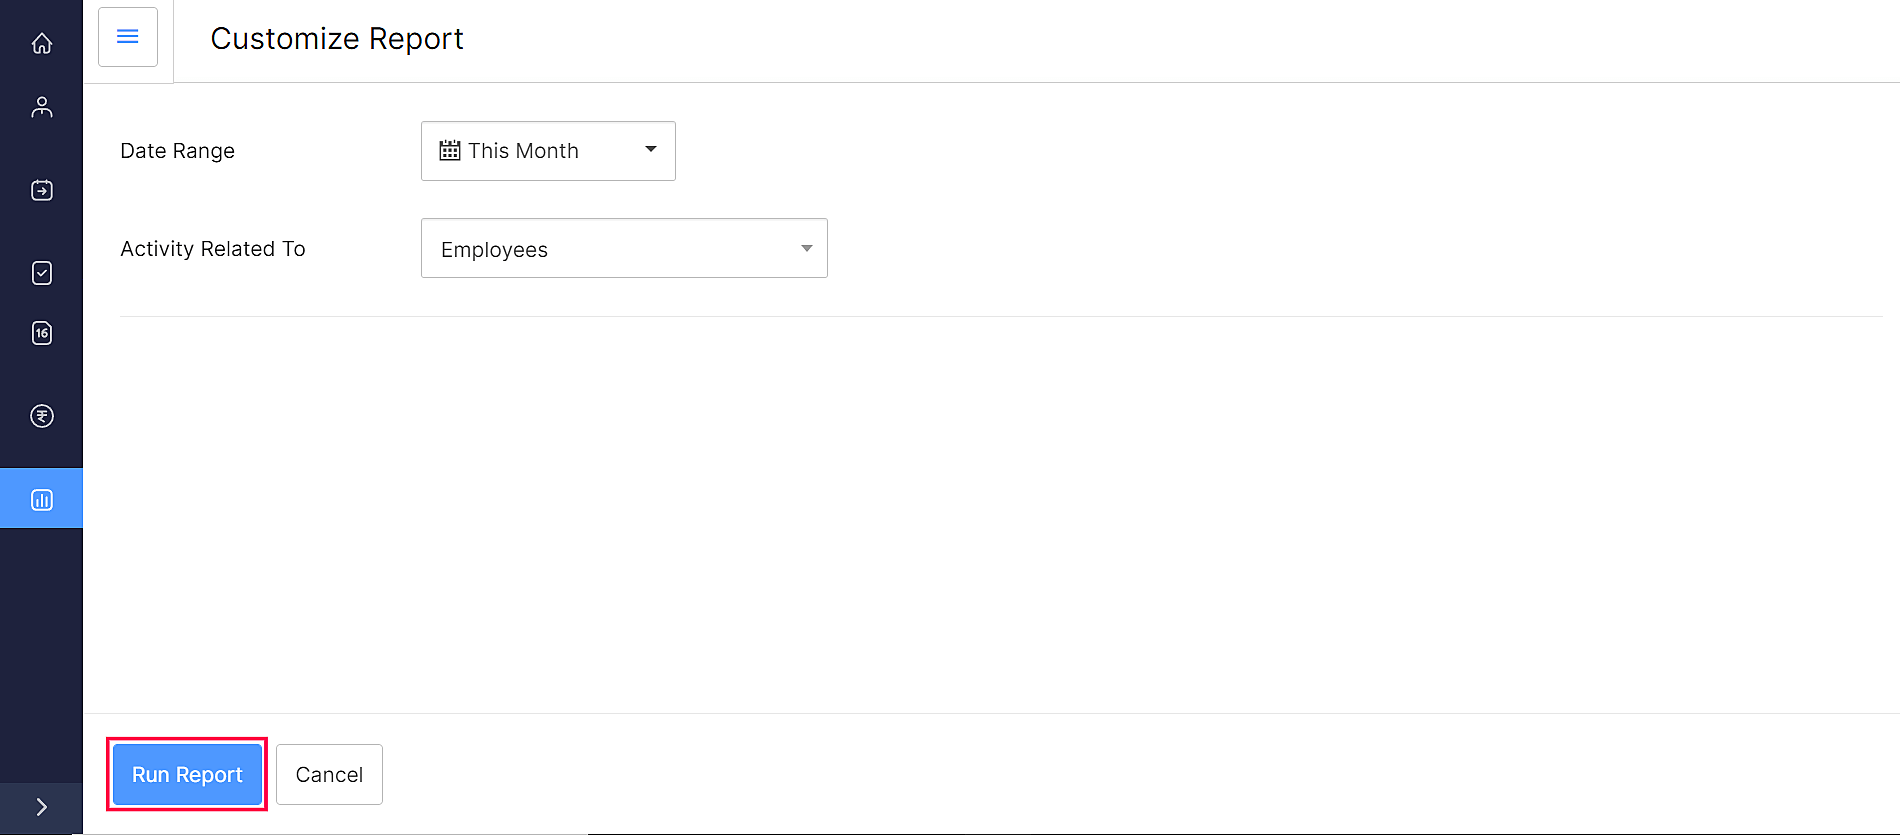Click the Employees dropdown caret arrow
1900x835 pixels.
pyautogui.click(x=806, y=248)
